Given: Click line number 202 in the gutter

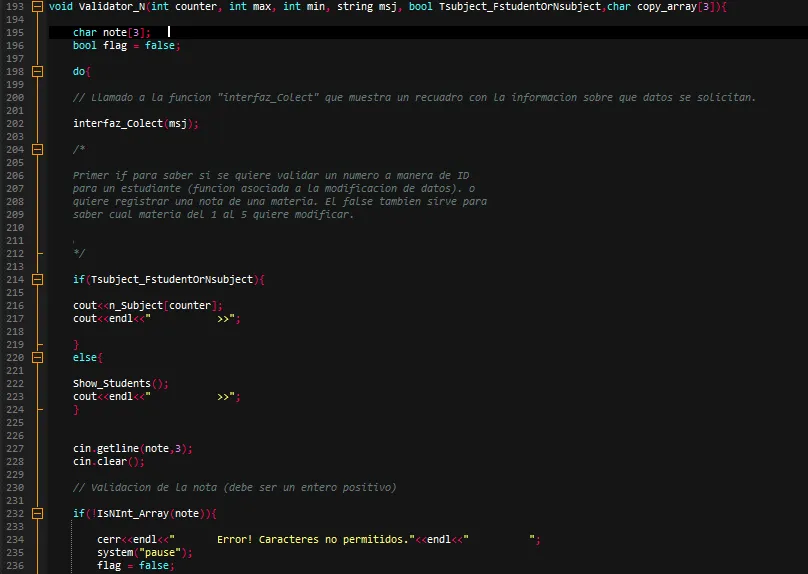Looking at the screenshot, I should [15, 124].
